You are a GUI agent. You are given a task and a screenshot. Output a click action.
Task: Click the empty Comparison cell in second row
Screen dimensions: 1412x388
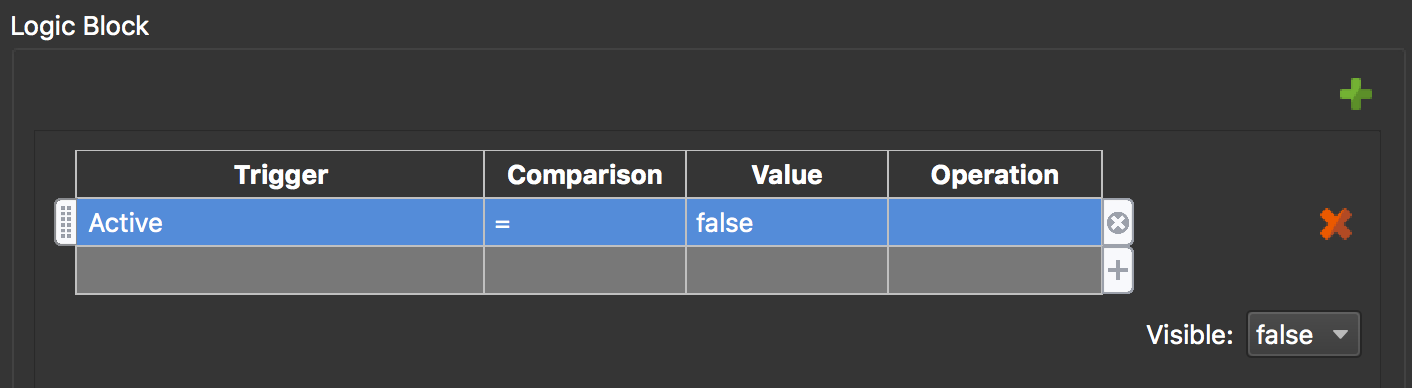(x=585, y=270)
